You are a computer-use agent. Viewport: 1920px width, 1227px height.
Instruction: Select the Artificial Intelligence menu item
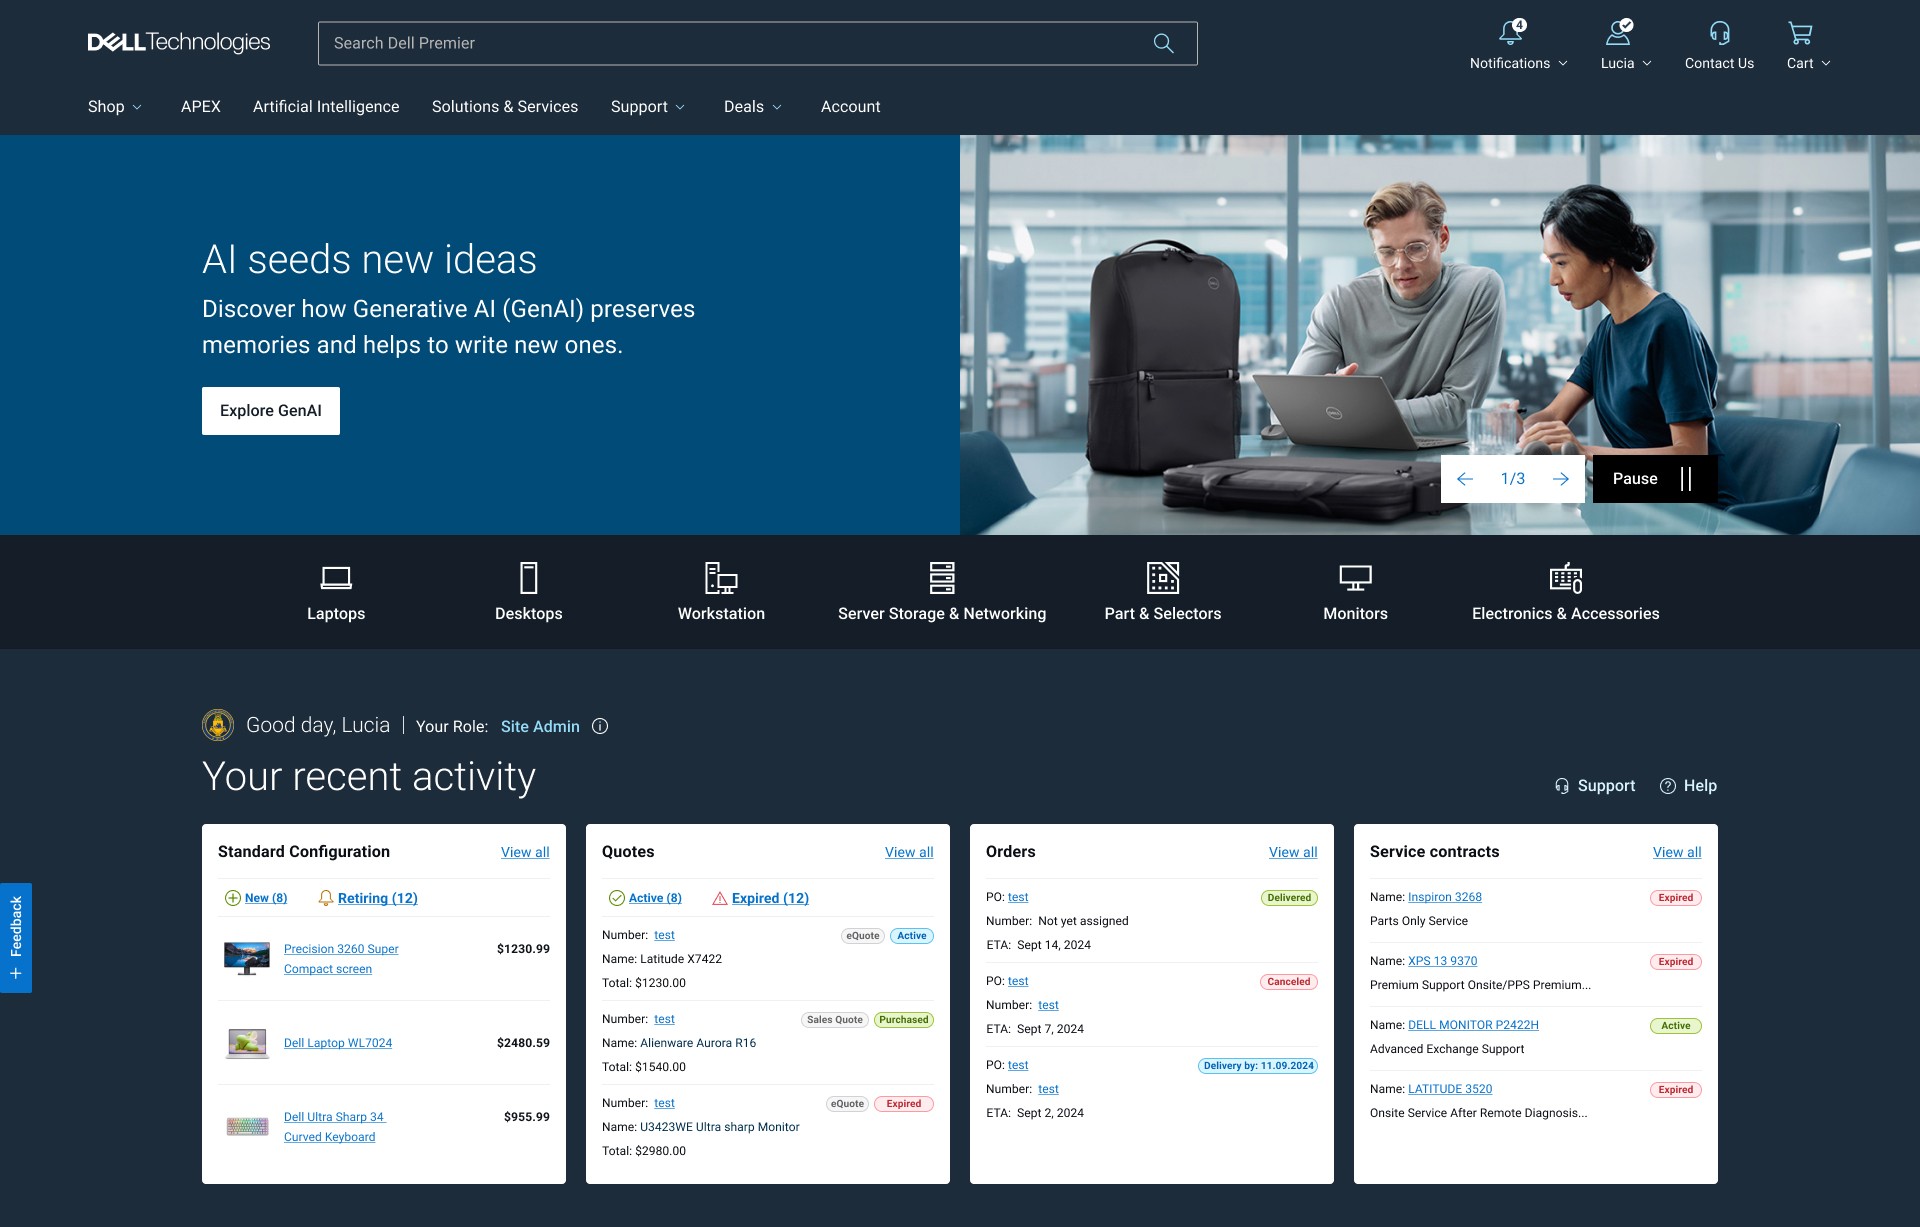(x=326, y=106)
